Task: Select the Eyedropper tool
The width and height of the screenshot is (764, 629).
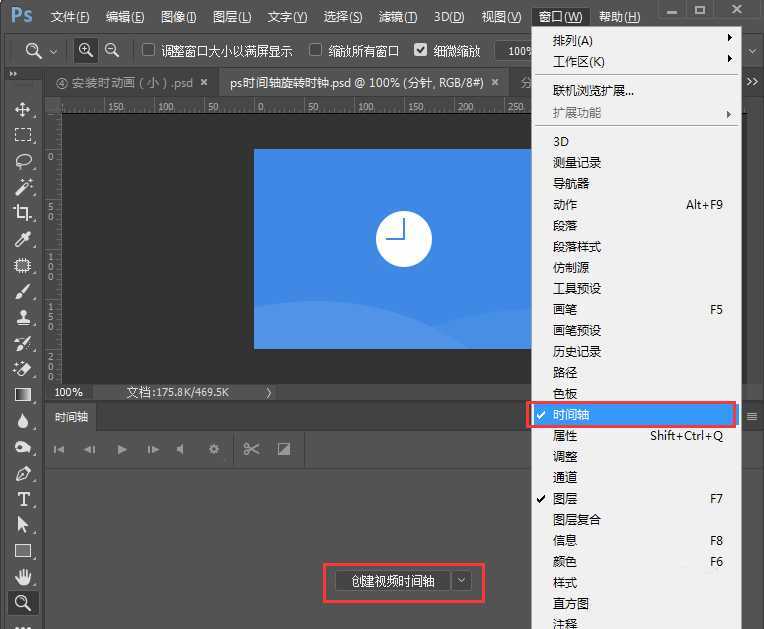Action: click(22, 239)
